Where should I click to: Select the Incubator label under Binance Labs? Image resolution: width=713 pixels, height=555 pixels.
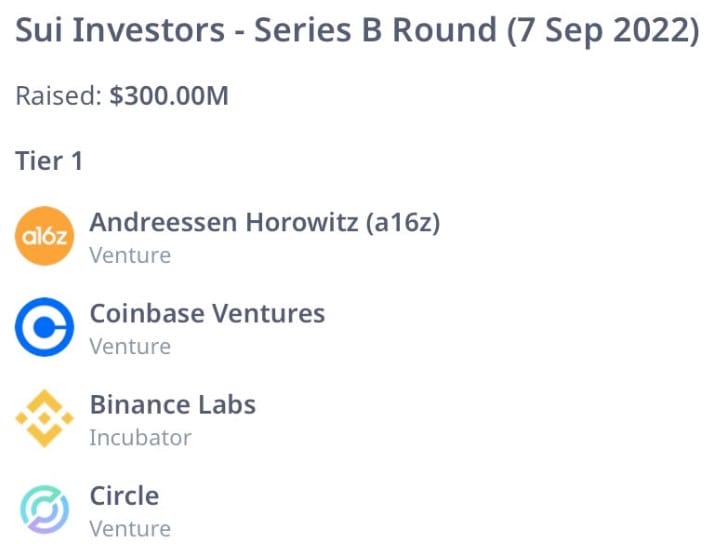140,438
